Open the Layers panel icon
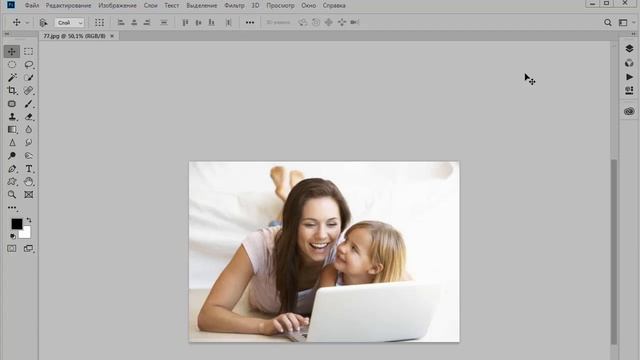The image size is (640, 360). [x=629, y=49]
